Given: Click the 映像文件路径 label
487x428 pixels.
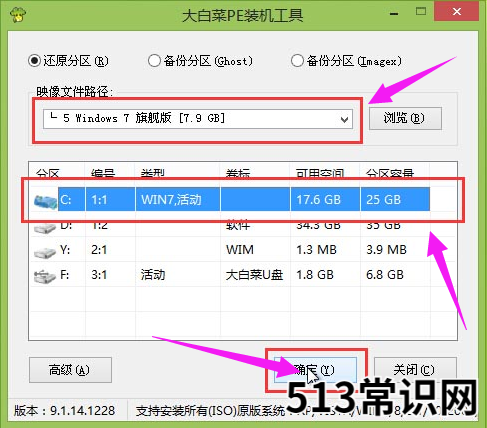Looking at the screenshot, I should pyautogui.click(x=75, y=91).
